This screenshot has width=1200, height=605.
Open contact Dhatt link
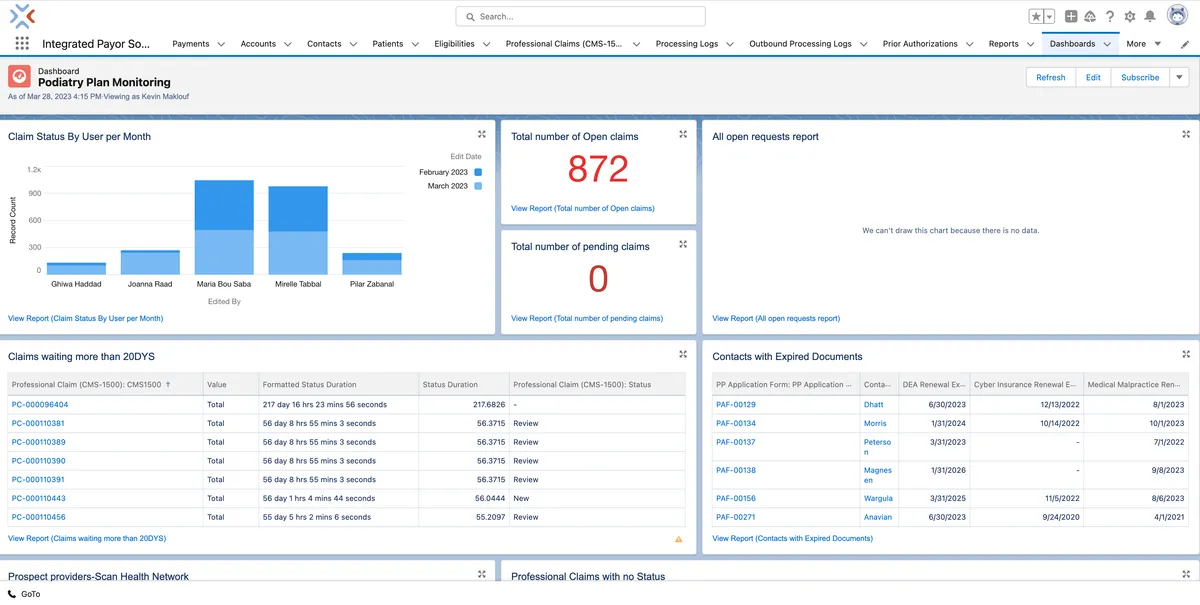pyautogui.click(x=874, y=405)
